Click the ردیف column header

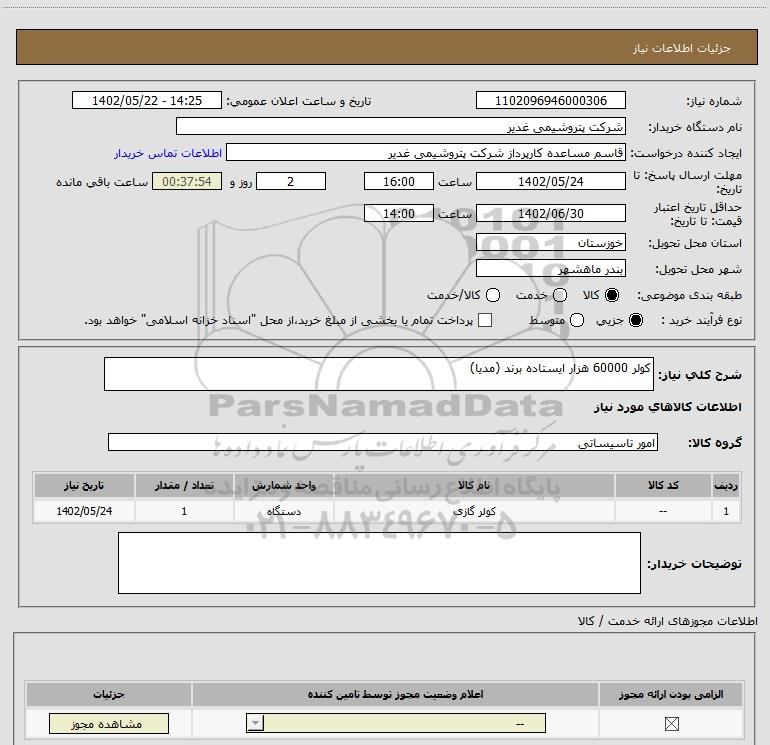tap(726, 486)
